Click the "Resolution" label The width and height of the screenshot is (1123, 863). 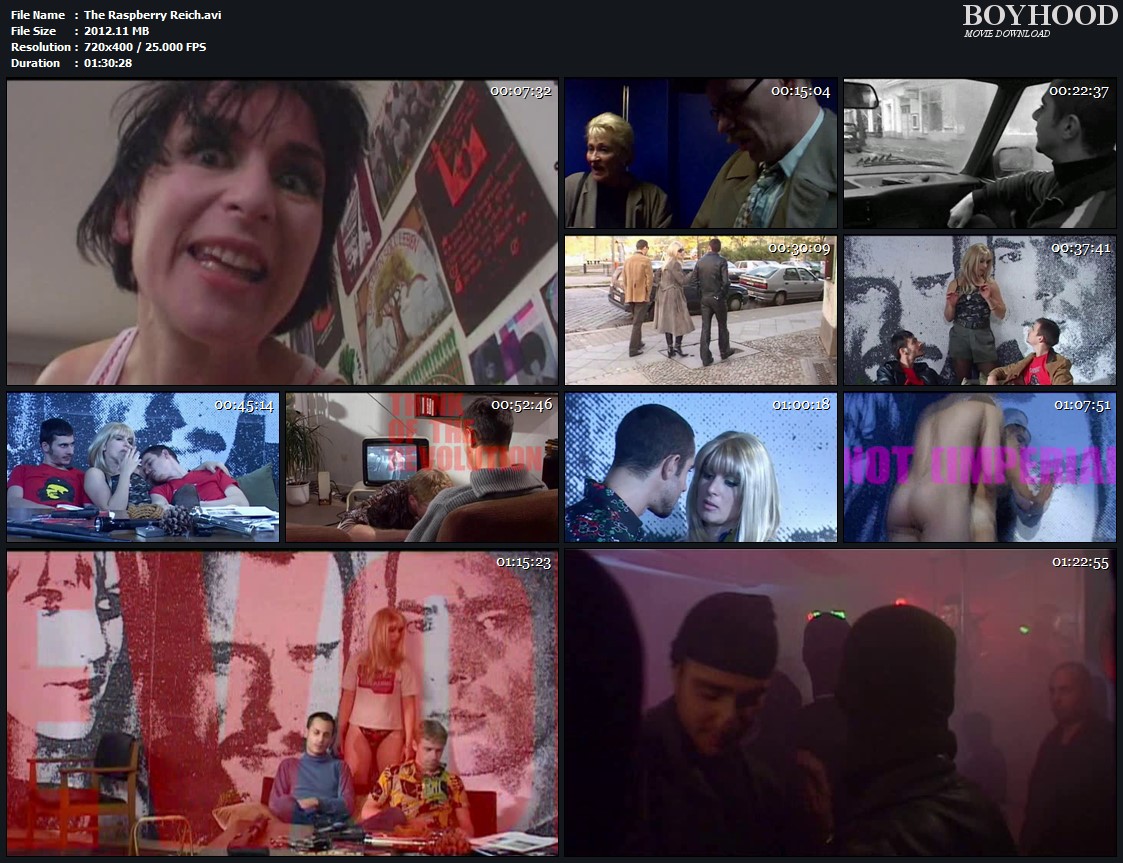pos(41,47)
